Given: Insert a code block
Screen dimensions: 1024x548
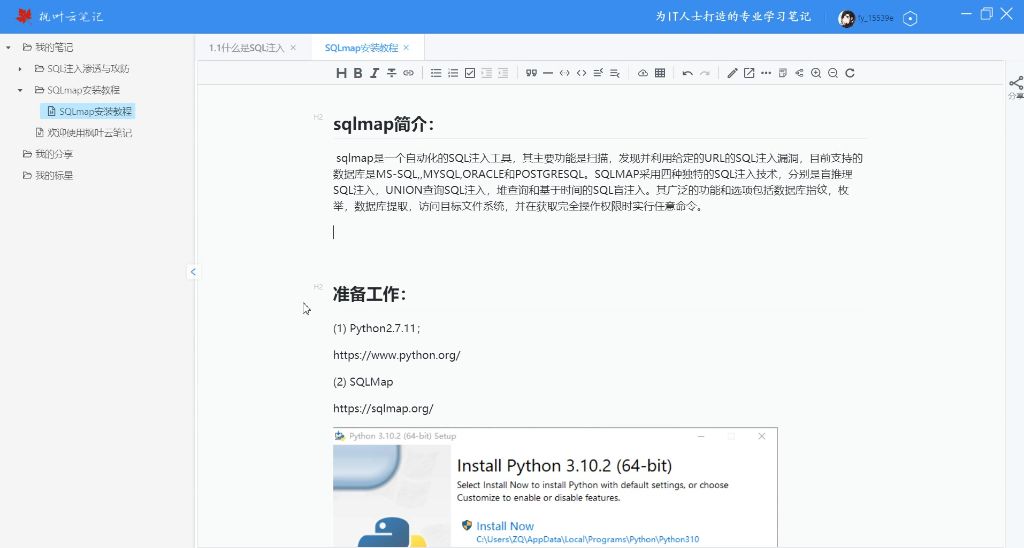Looking at the screenshot, I should click(581, 73).
